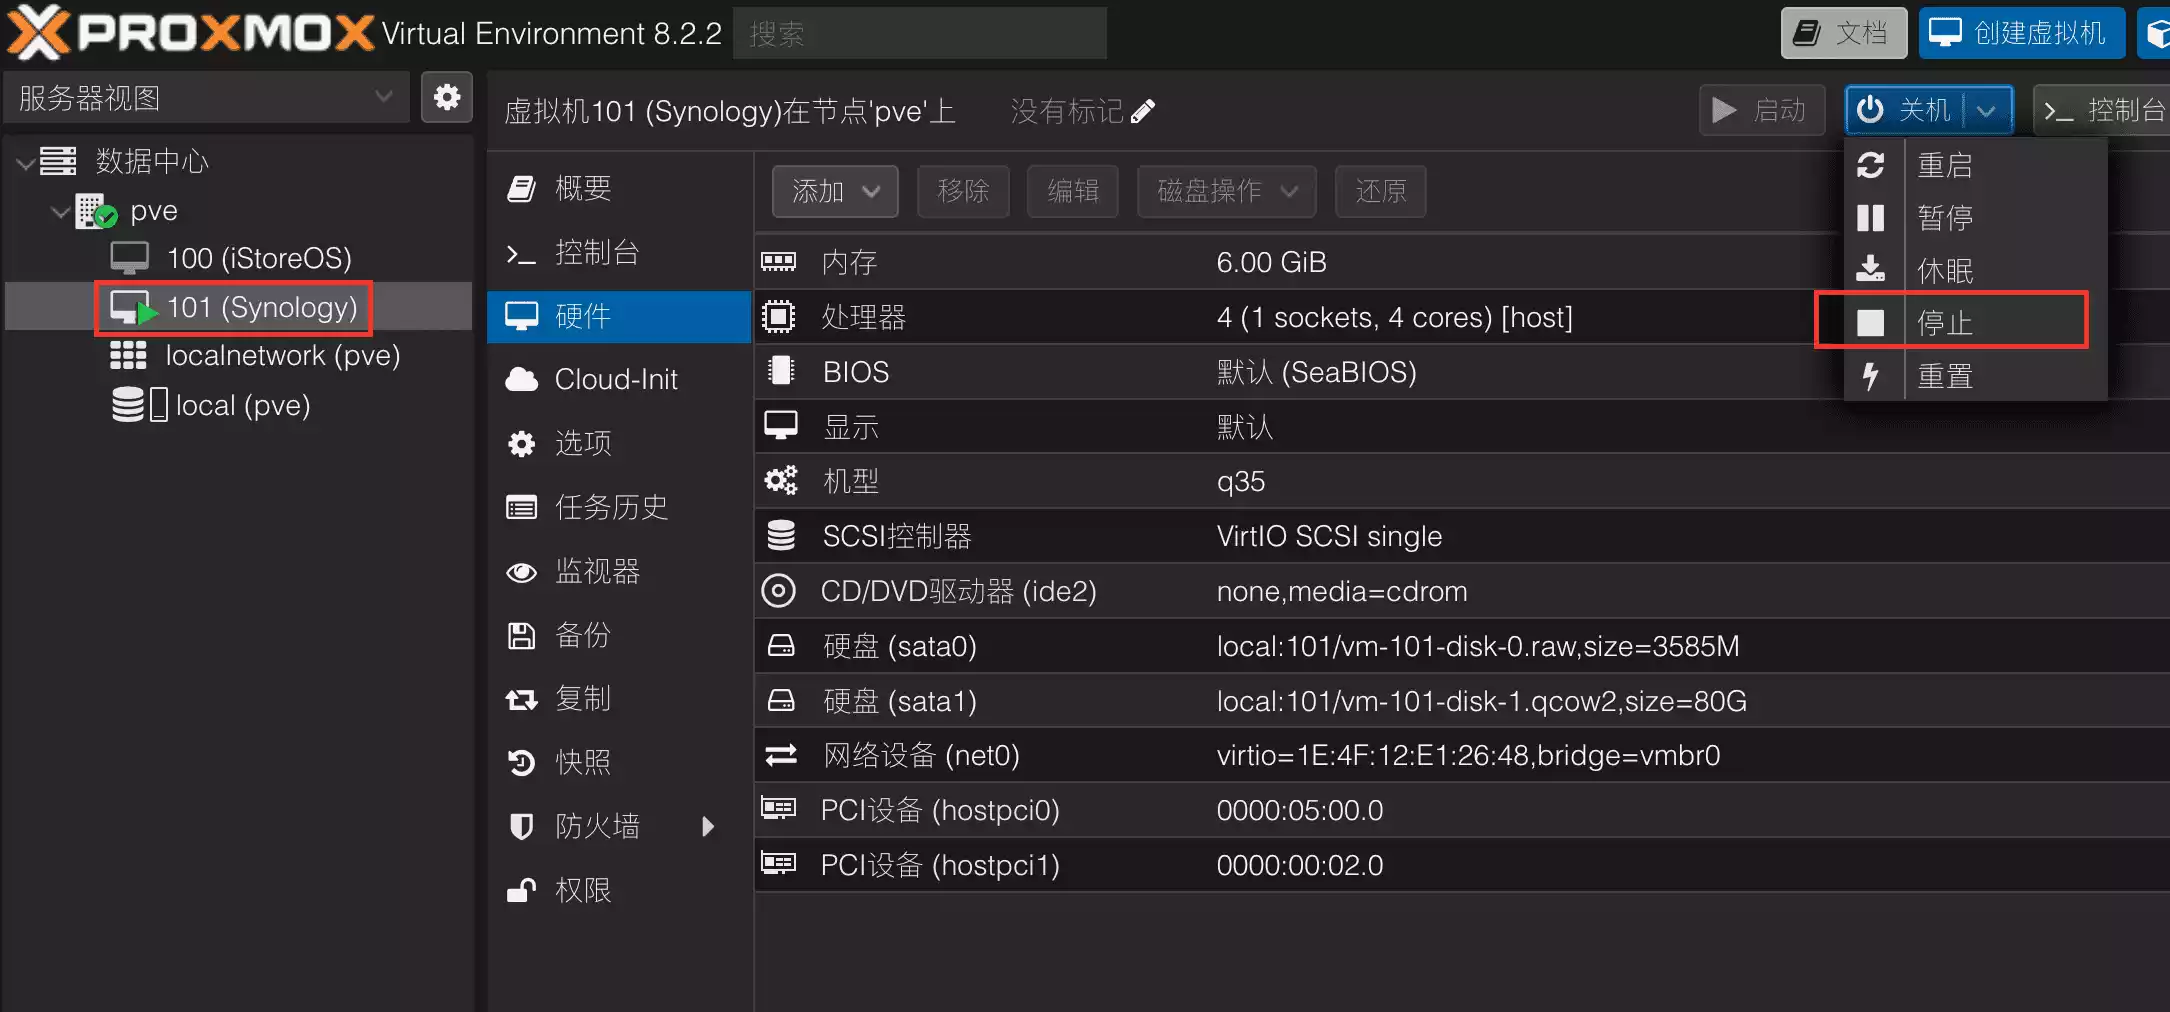Click the 暂停 (Pause) icon in the menu

click(x=1870, y=218)
